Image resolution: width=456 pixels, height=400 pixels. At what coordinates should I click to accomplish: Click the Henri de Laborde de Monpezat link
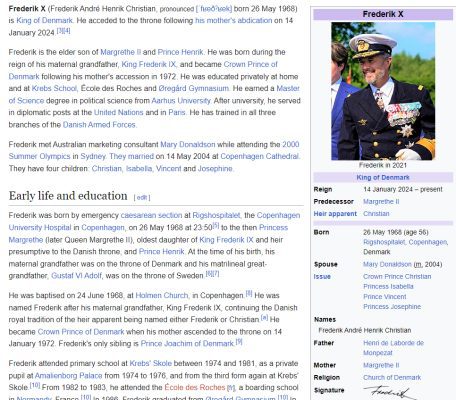pyautogui.click(x=393, y=348)
